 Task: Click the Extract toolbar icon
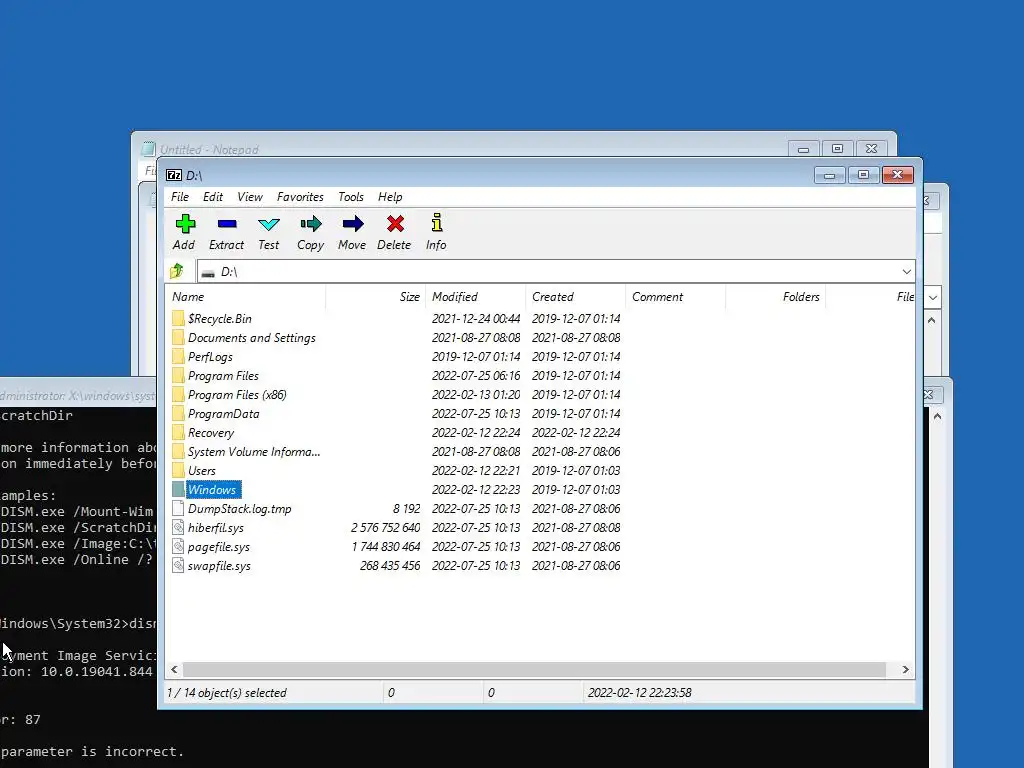pyautogui.click(x=227, y=224)
